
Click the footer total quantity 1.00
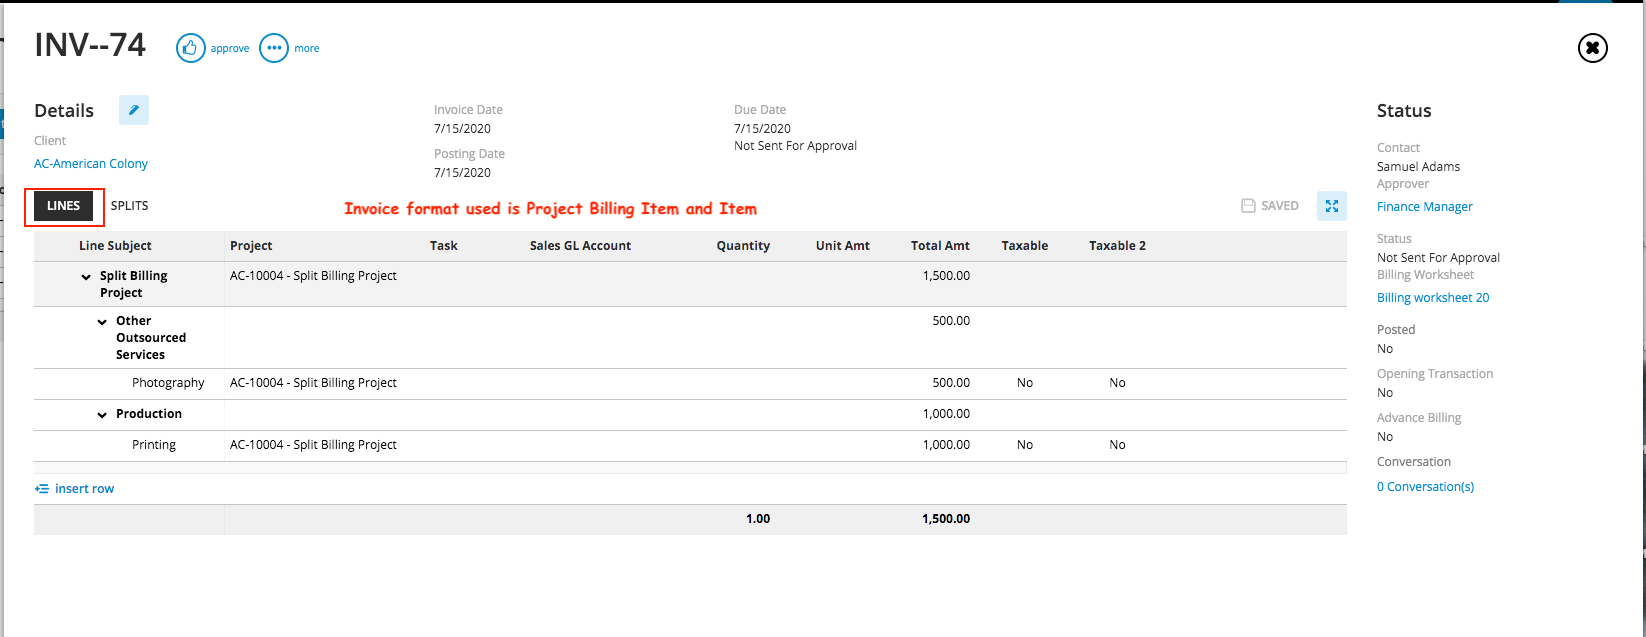click(x=758, y=519)
